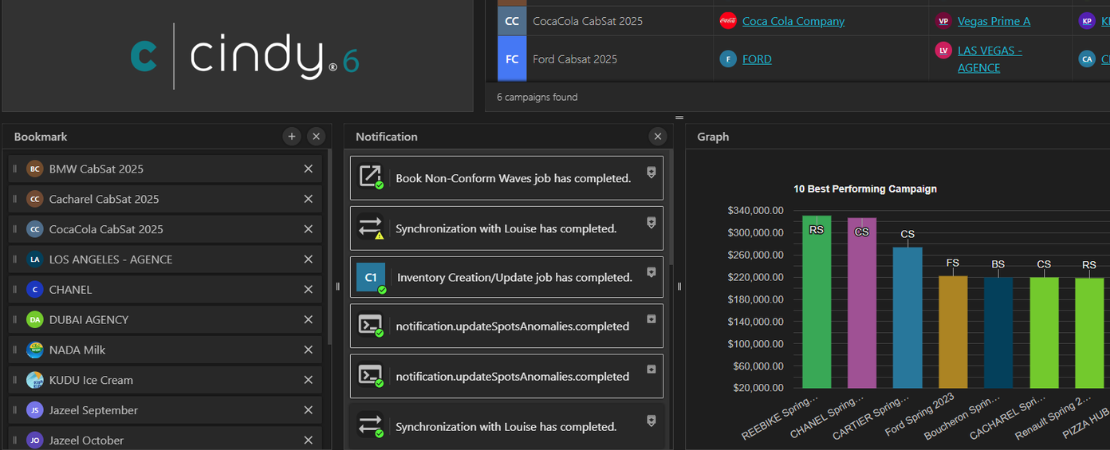
Task: Click terminal icon of first updateSpotsAnomalies
Action: point(370,325)
